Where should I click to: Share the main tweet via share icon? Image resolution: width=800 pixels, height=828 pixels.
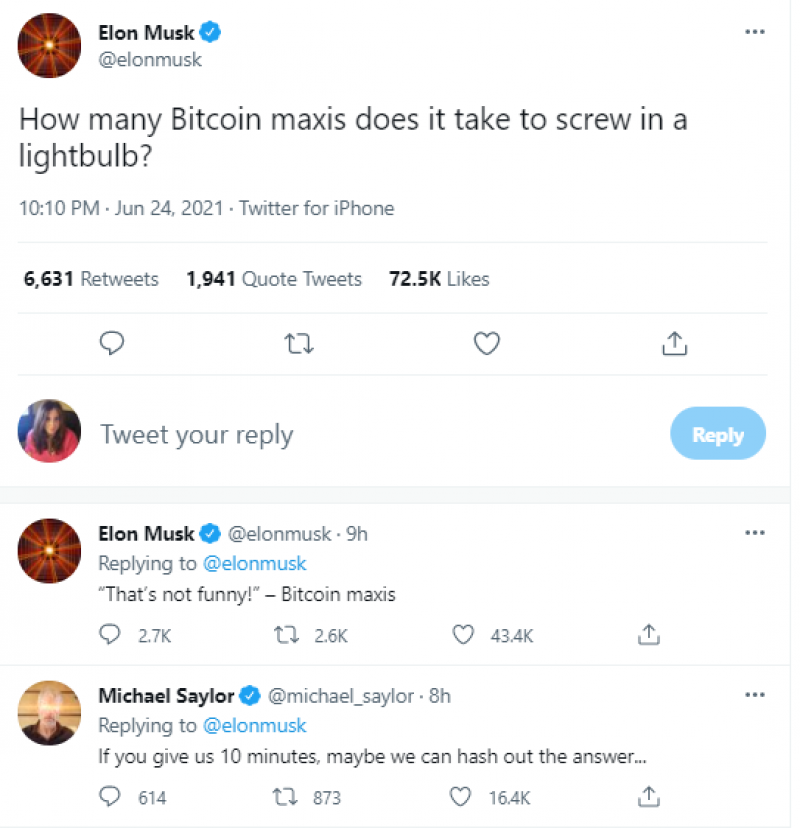click(x=675, y=344)
